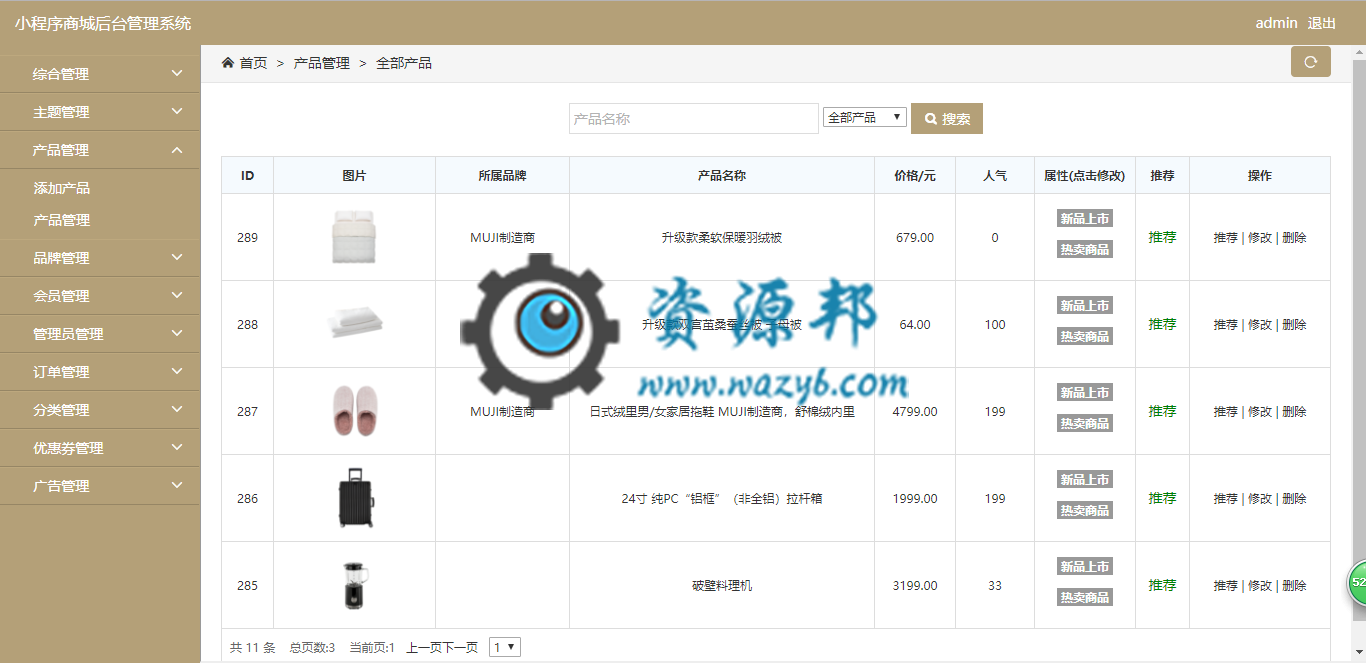
Task: Open 添加产品 submenu item
Action: coord(62,188)
